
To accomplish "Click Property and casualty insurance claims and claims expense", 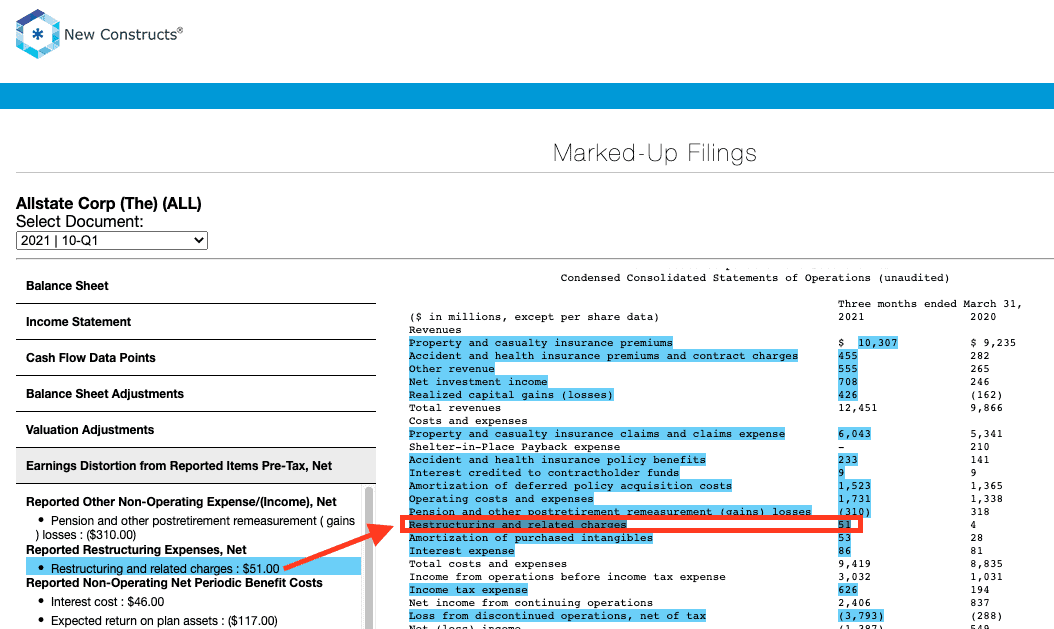I will (x=597, y=434).
